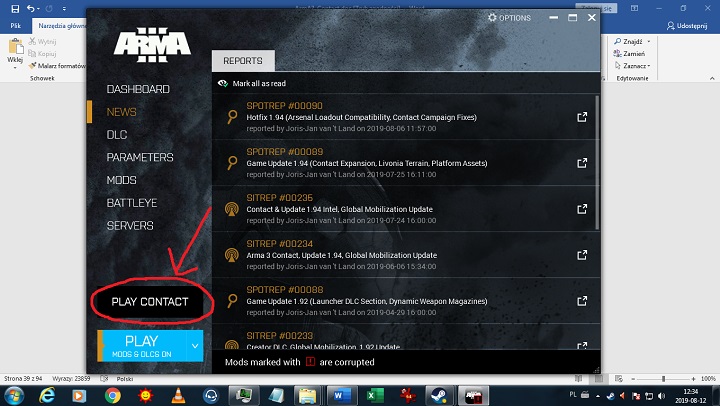
Task: Click the PLAY CONTACT button
Action: 150,302
